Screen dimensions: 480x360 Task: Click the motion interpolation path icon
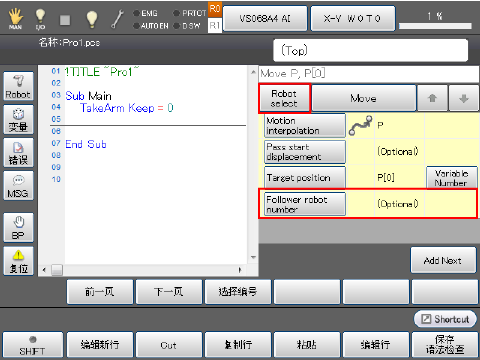360,126
